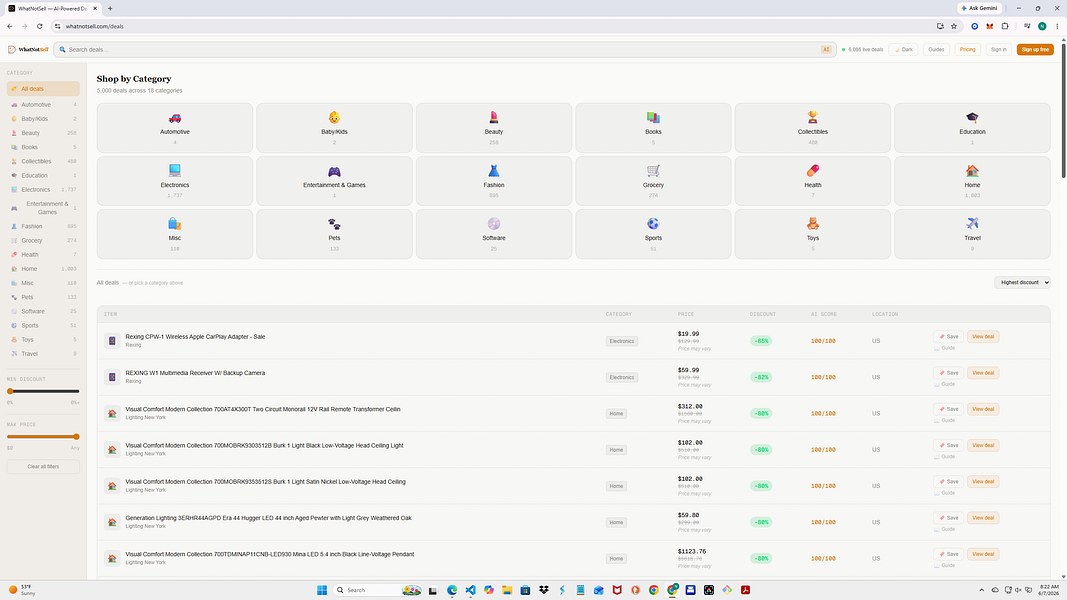Toggle Guide for Generation Lighting Era 44 row

pos(944,529)
